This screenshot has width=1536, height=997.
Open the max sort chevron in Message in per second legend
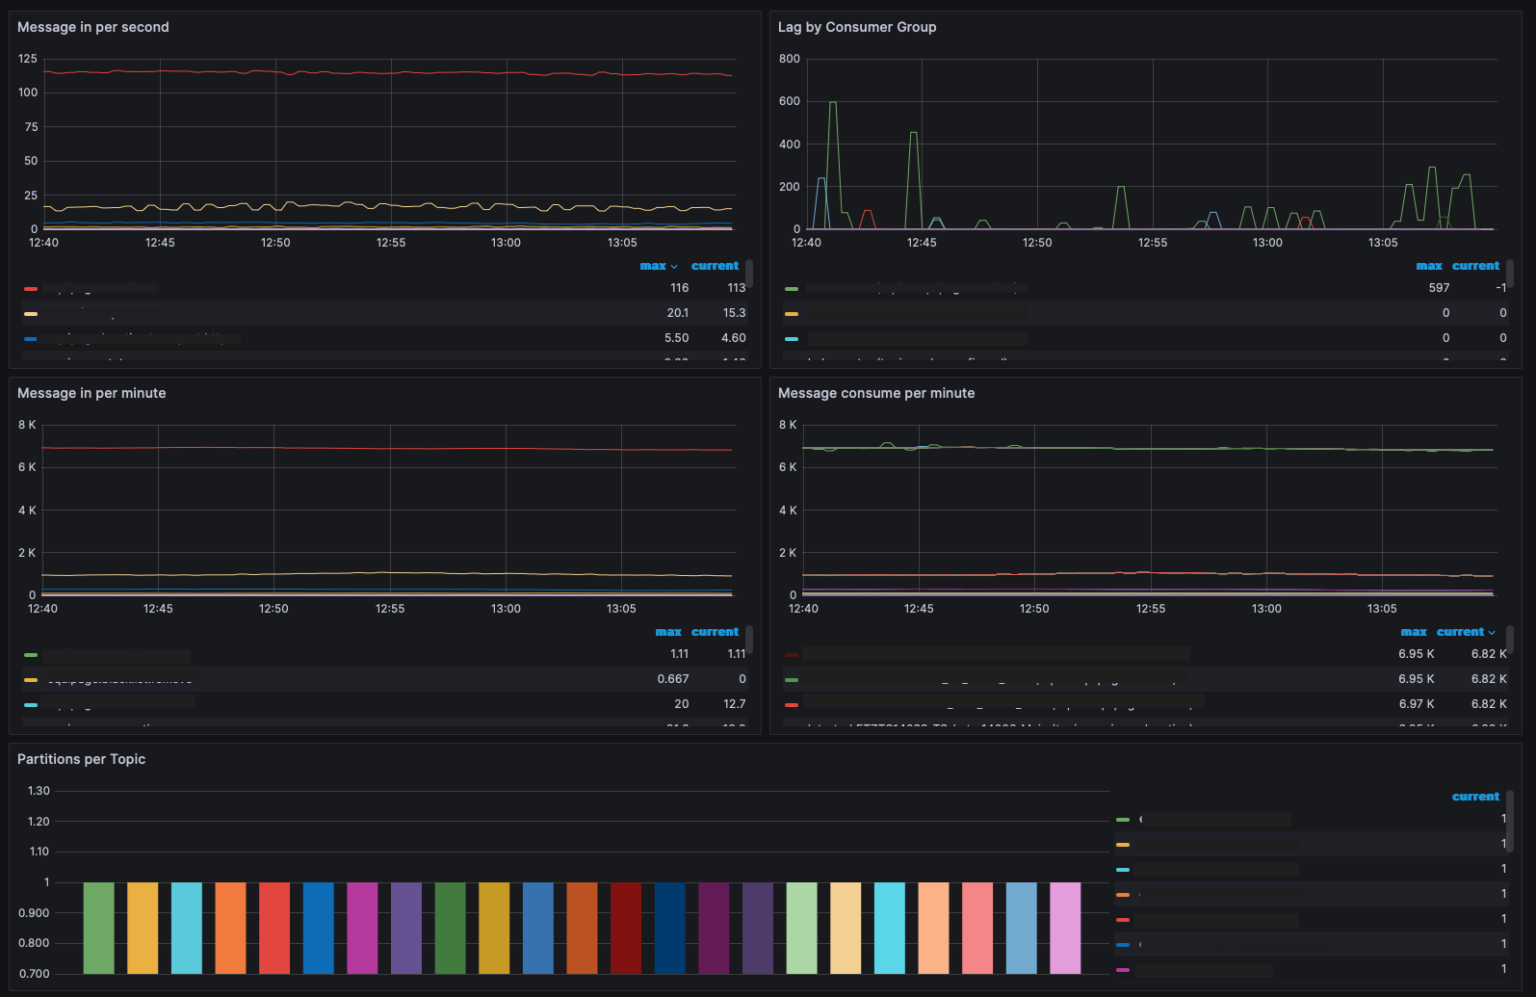pyautogui.click(x=675, y=265)
